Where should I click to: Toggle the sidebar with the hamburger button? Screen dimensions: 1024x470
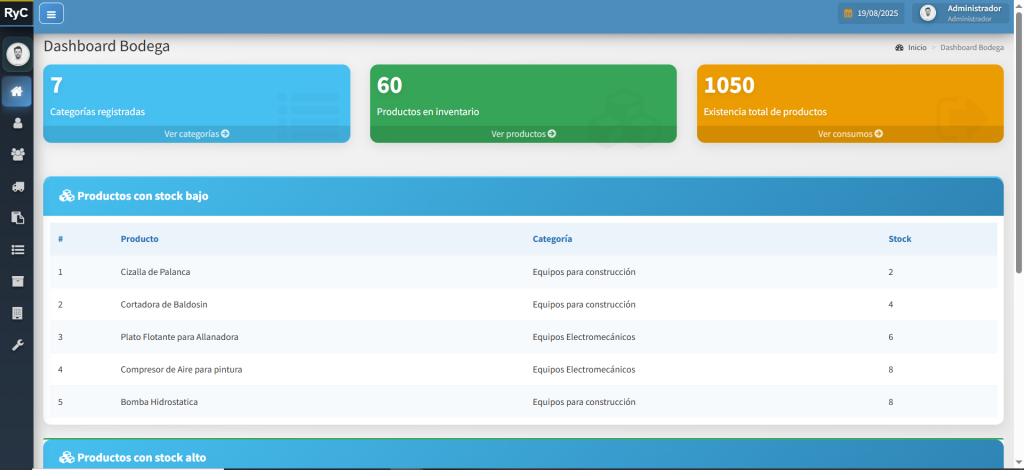coord(51,13)
